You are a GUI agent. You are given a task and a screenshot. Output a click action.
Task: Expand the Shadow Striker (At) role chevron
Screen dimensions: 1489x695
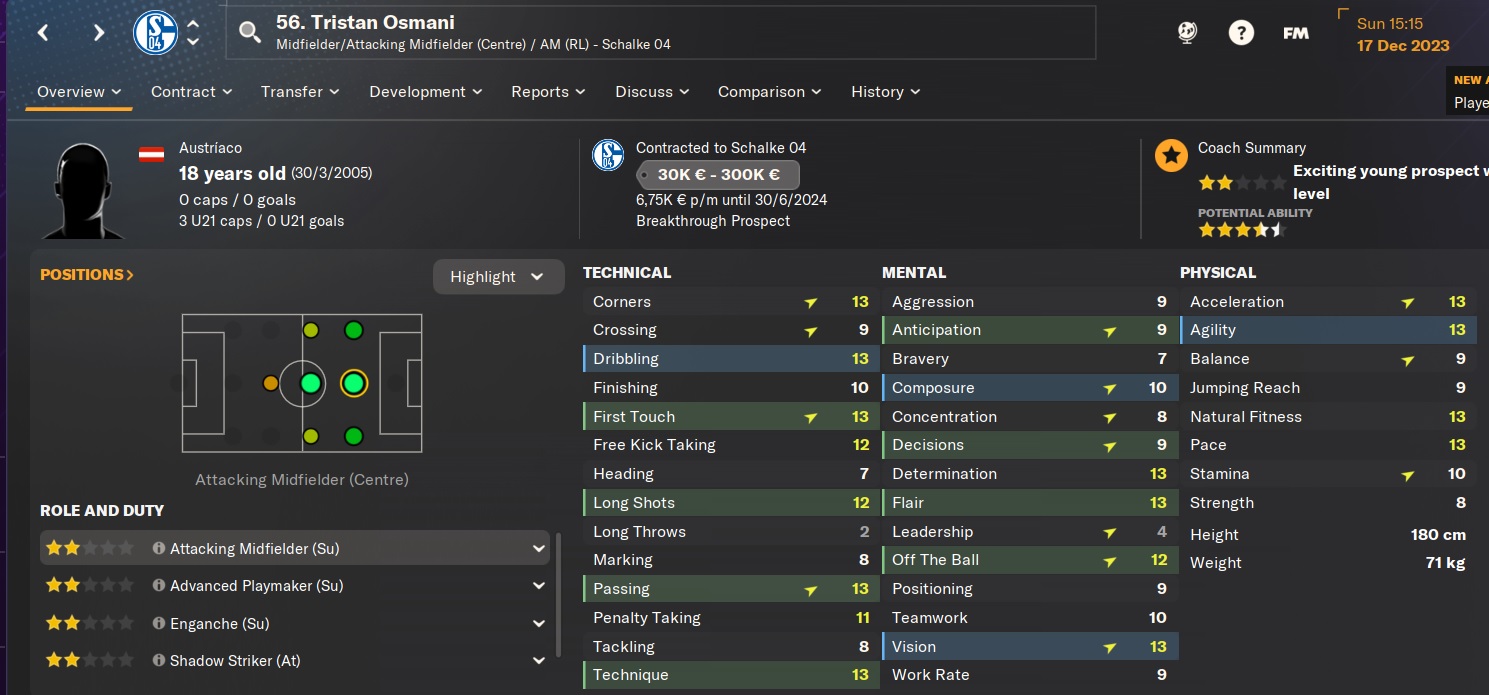coord(539,661)
